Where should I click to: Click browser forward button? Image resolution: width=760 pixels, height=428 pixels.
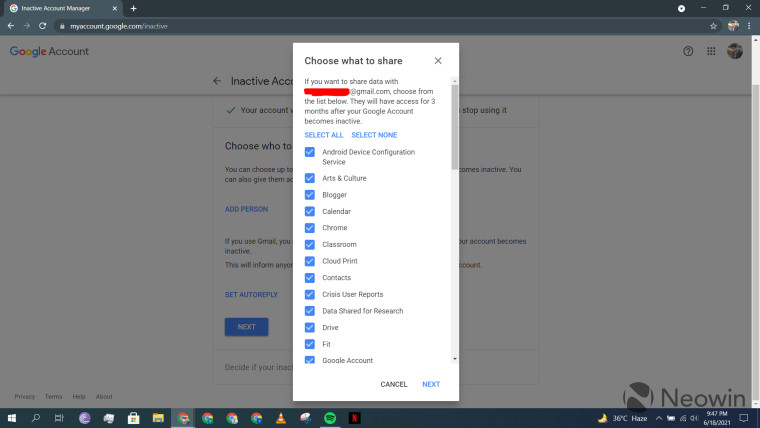click(27, 26)
